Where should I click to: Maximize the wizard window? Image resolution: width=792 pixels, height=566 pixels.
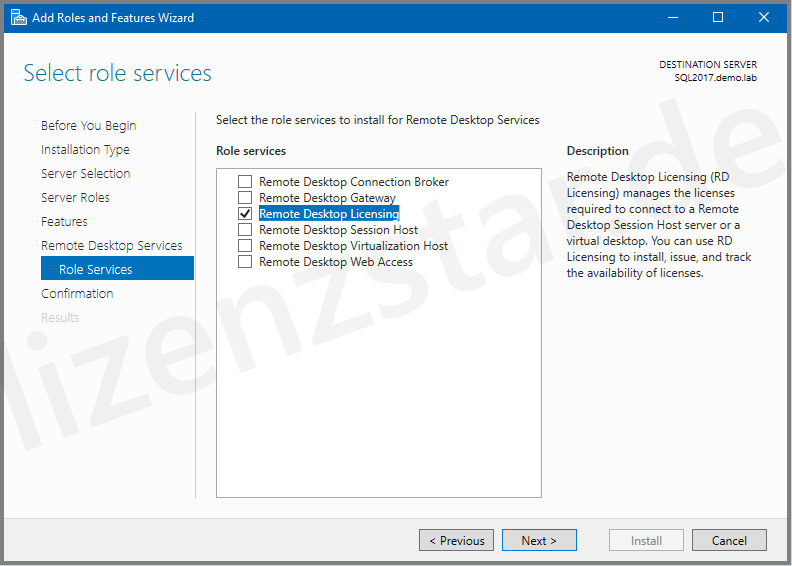(718, 17)
